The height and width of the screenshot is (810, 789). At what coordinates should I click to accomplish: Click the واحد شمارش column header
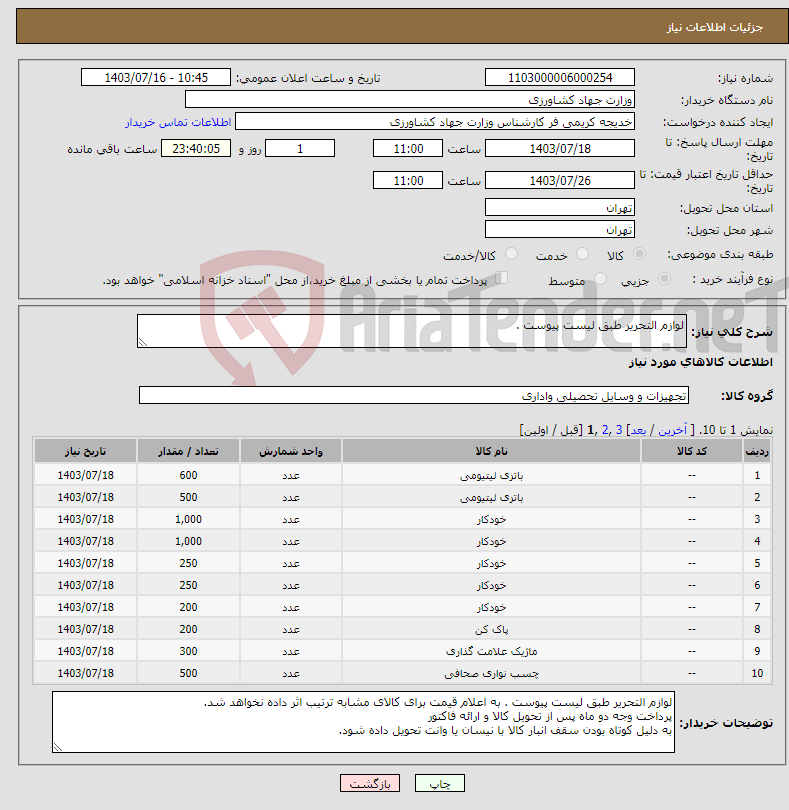(x=291, y=451)
